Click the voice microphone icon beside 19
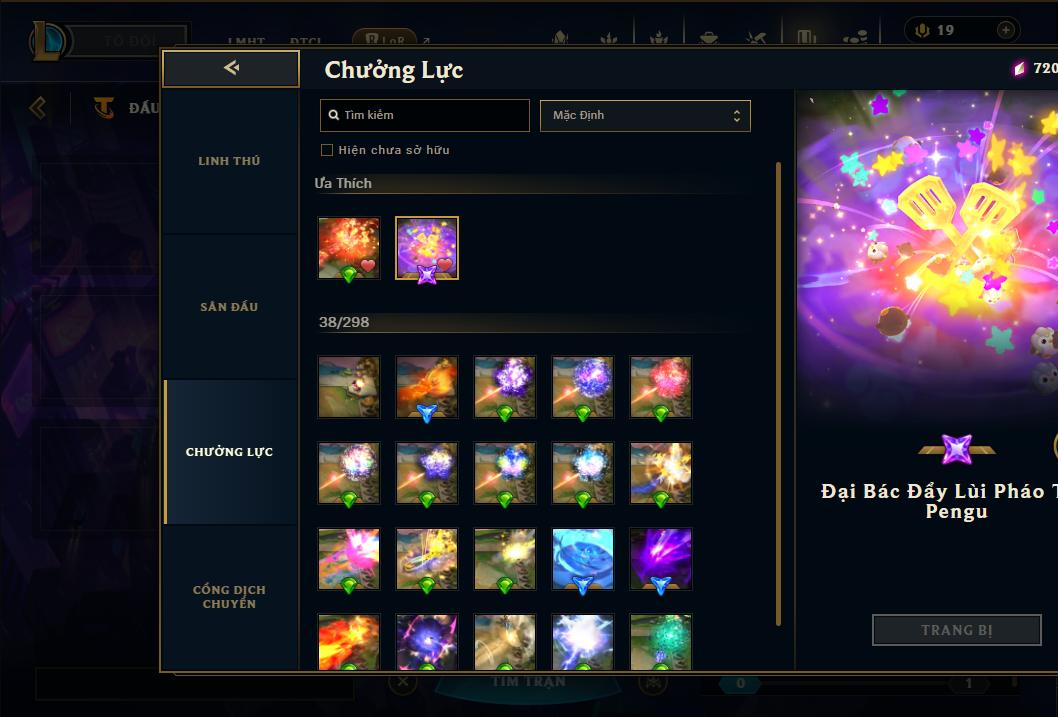The height and width of the screenshot is (717, 1058). pyautogui.click(x=922, y=30)
